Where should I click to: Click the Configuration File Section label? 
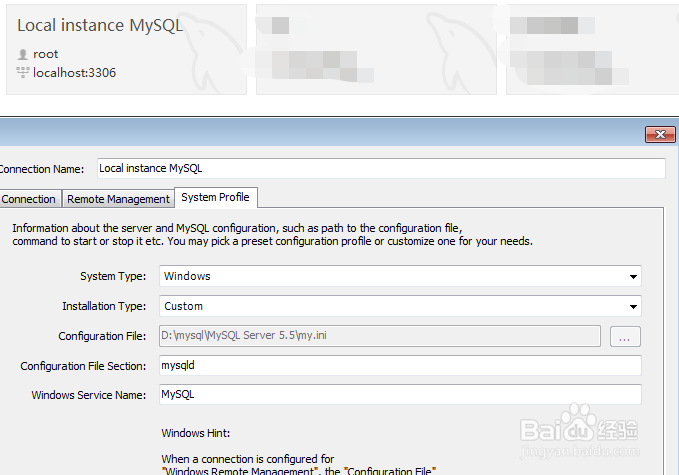click(x=83, y=366)
